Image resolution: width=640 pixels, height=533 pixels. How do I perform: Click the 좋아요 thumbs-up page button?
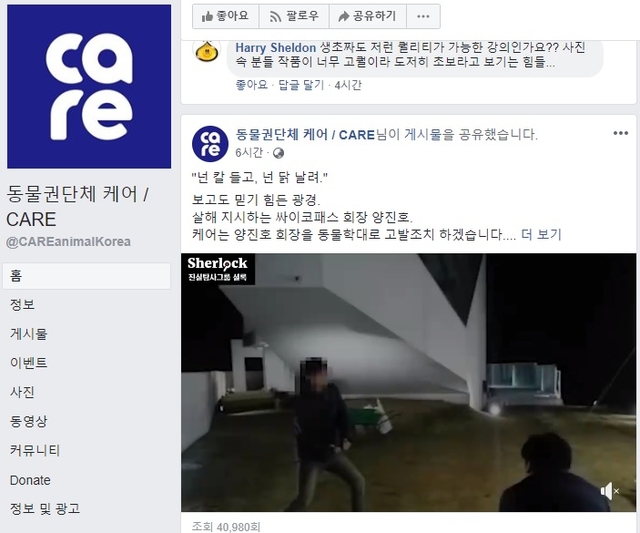tap(226, 16)
